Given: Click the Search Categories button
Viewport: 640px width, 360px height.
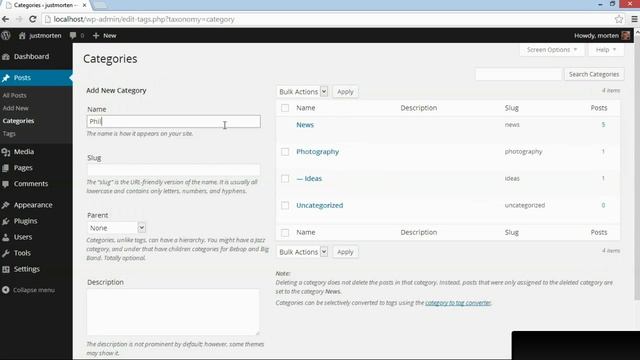Looking at the screenshot, I should tap(594, 74).
